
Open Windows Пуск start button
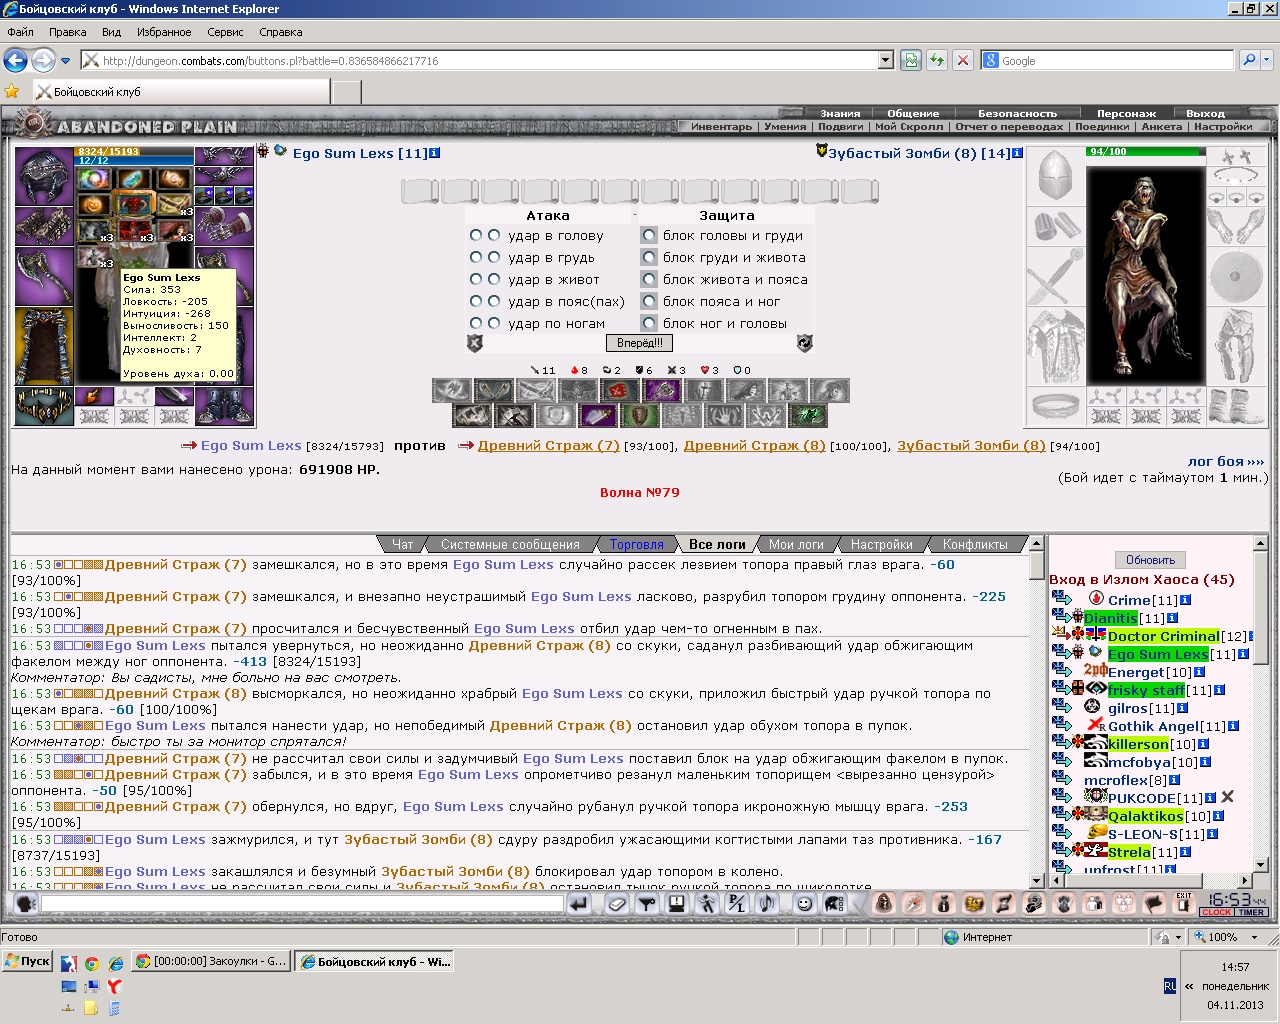(27, 961)
